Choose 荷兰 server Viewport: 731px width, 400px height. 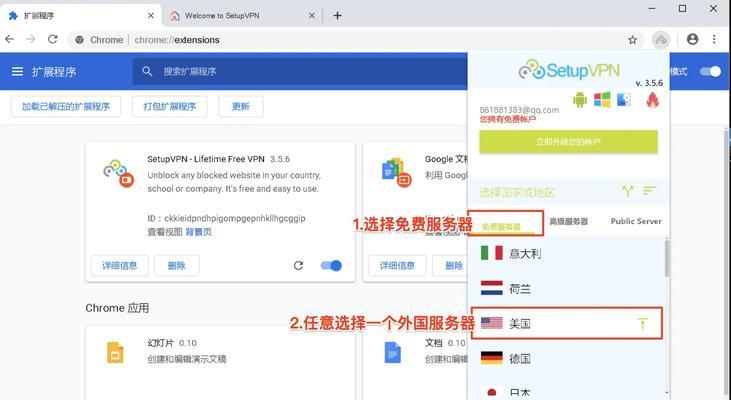[x=567, y=289]
